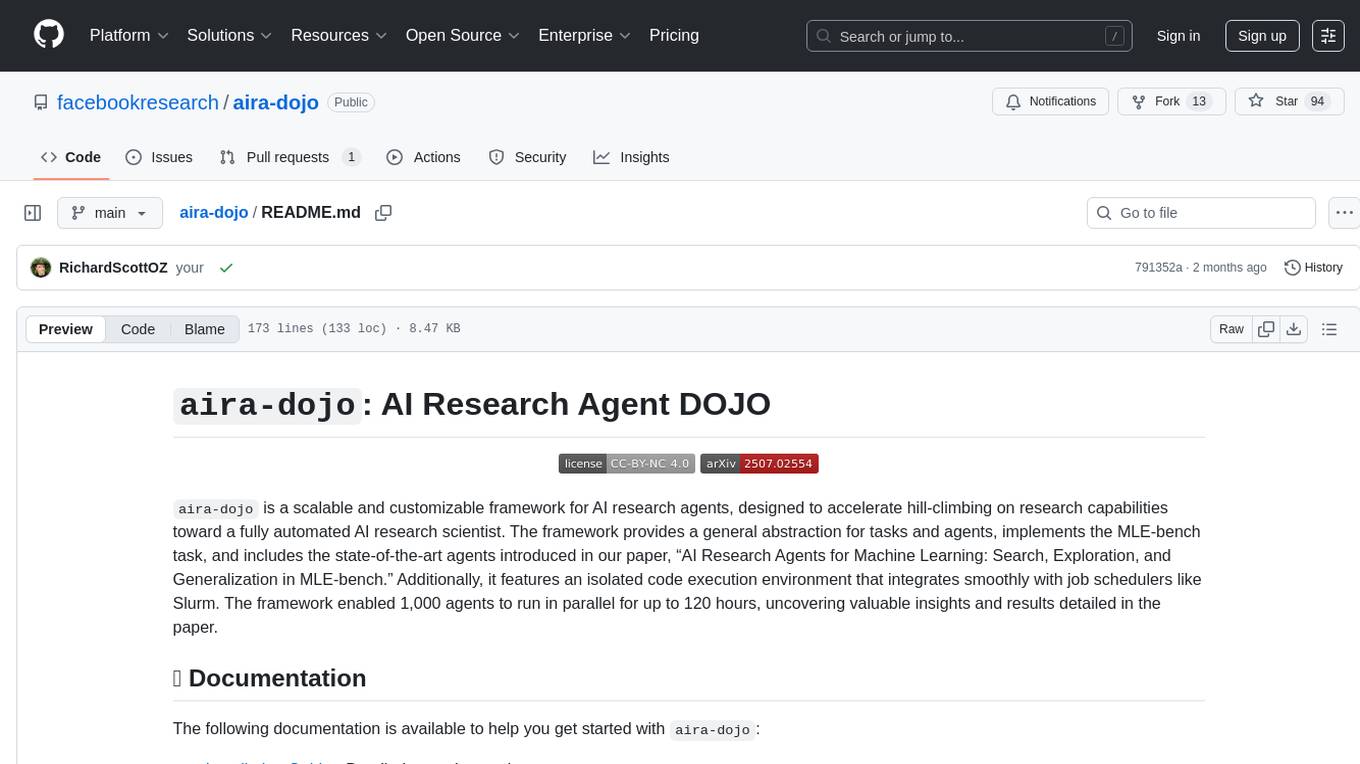Open the Open Source dropdown
This screenshot has width=1360, height=764.
tap(463, 35)
